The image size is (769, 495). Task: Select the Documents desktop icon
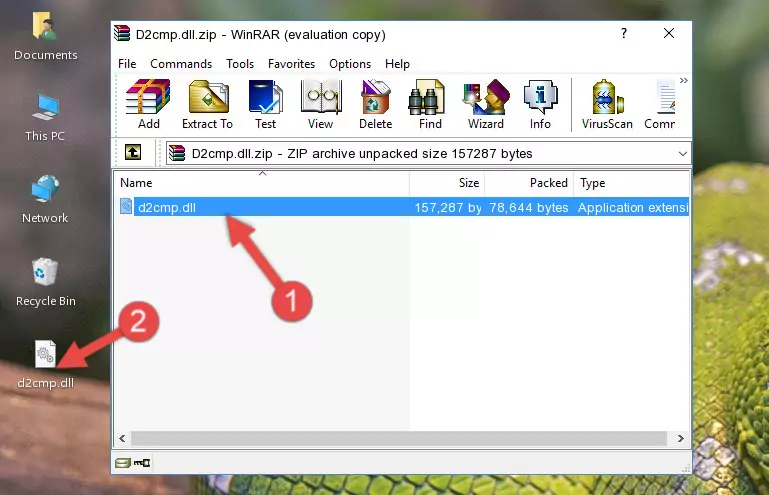point(45,37)
